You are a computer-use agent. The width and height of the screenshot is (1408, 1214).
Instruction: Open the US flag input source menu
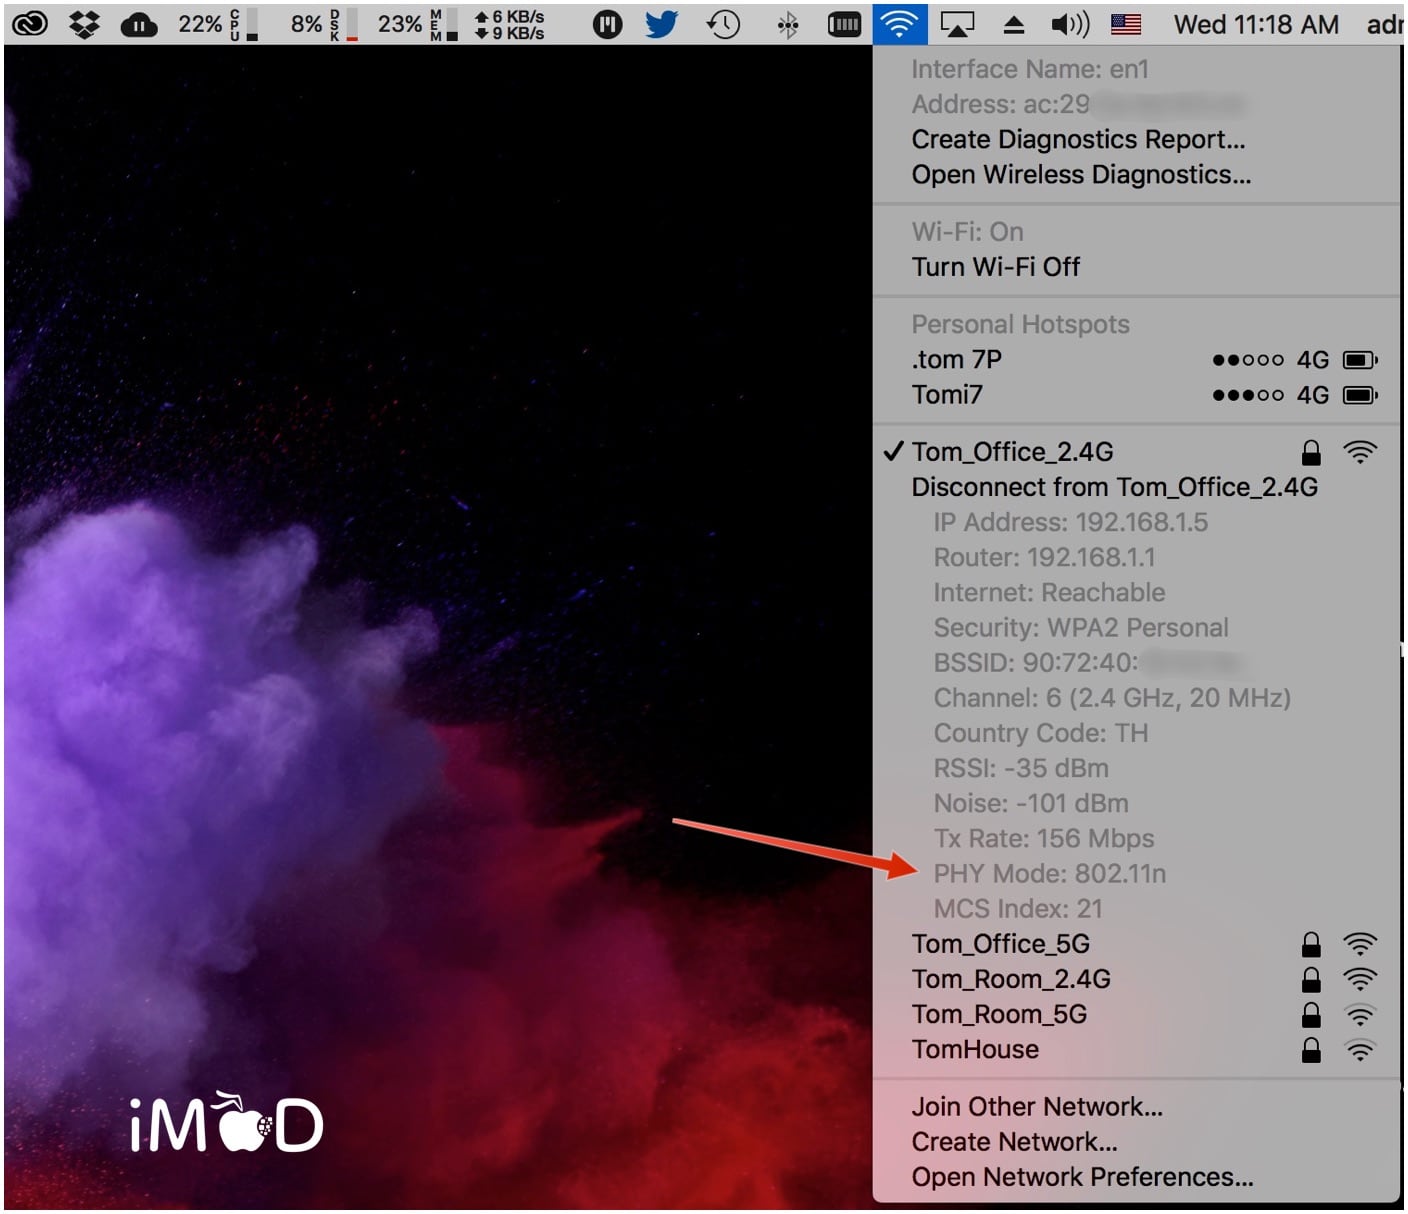pyautogui.click(x=1125, y=23)
